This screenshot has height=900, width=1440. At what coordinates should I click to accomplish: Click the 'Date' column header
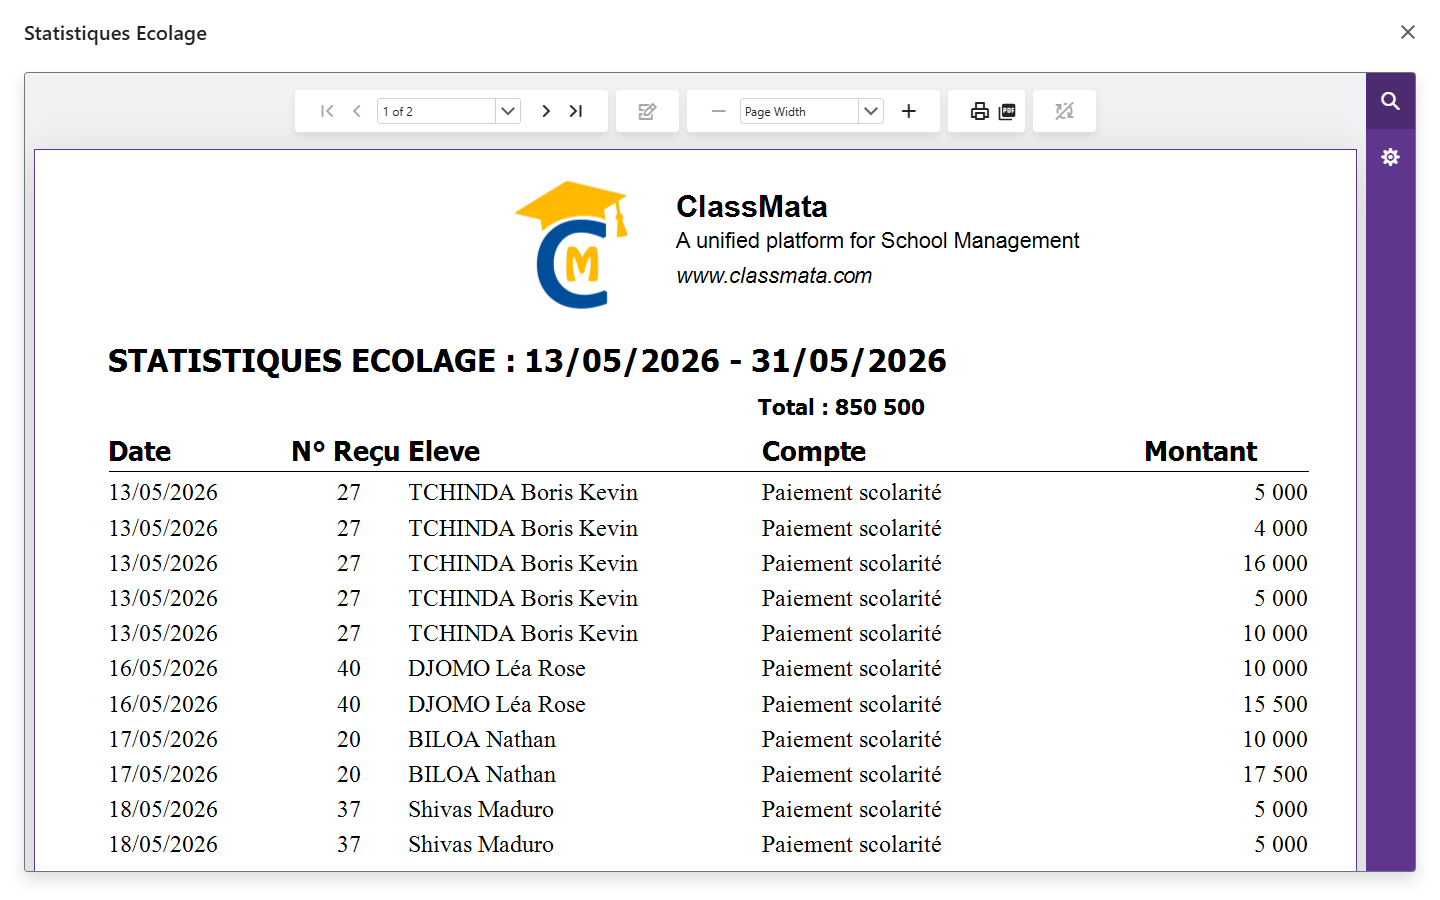pos(140,452)
